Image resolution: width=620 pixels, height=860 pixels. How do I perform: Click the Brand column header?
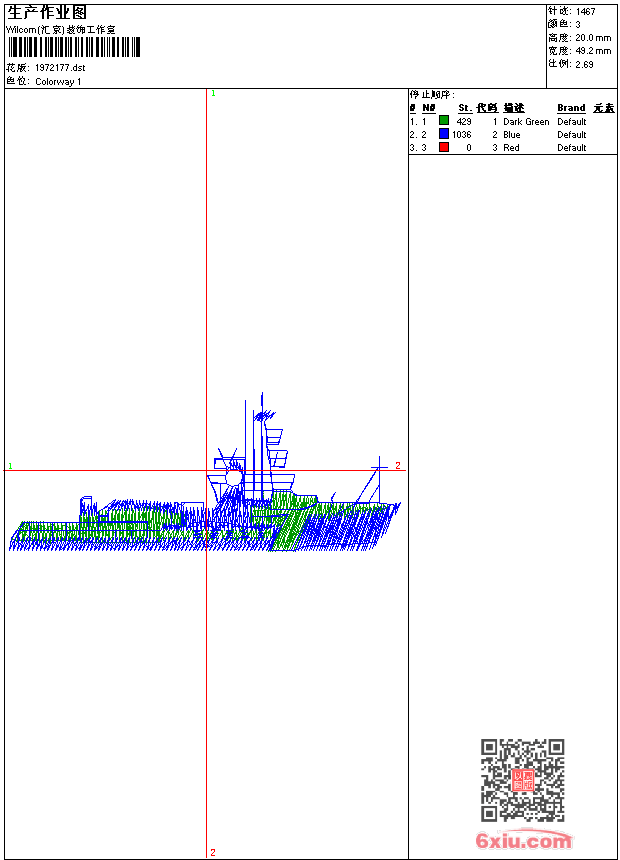point(571,108)
